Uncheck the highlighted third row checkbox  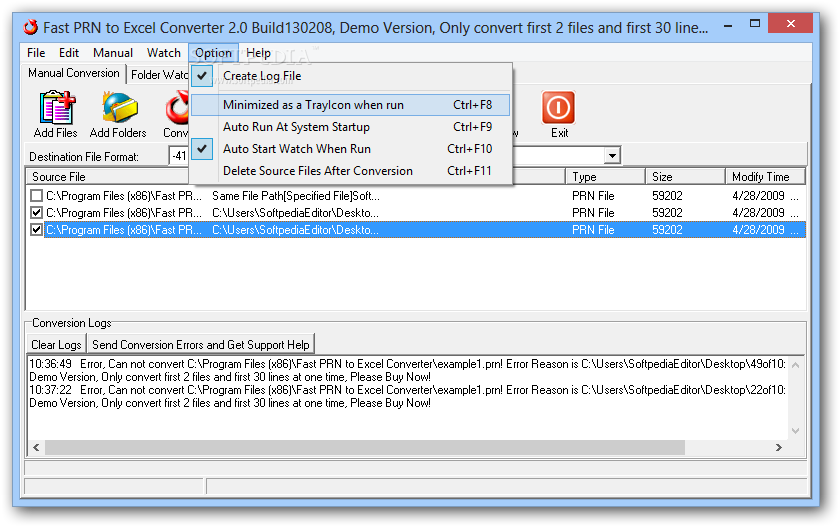tap(36, 230)
